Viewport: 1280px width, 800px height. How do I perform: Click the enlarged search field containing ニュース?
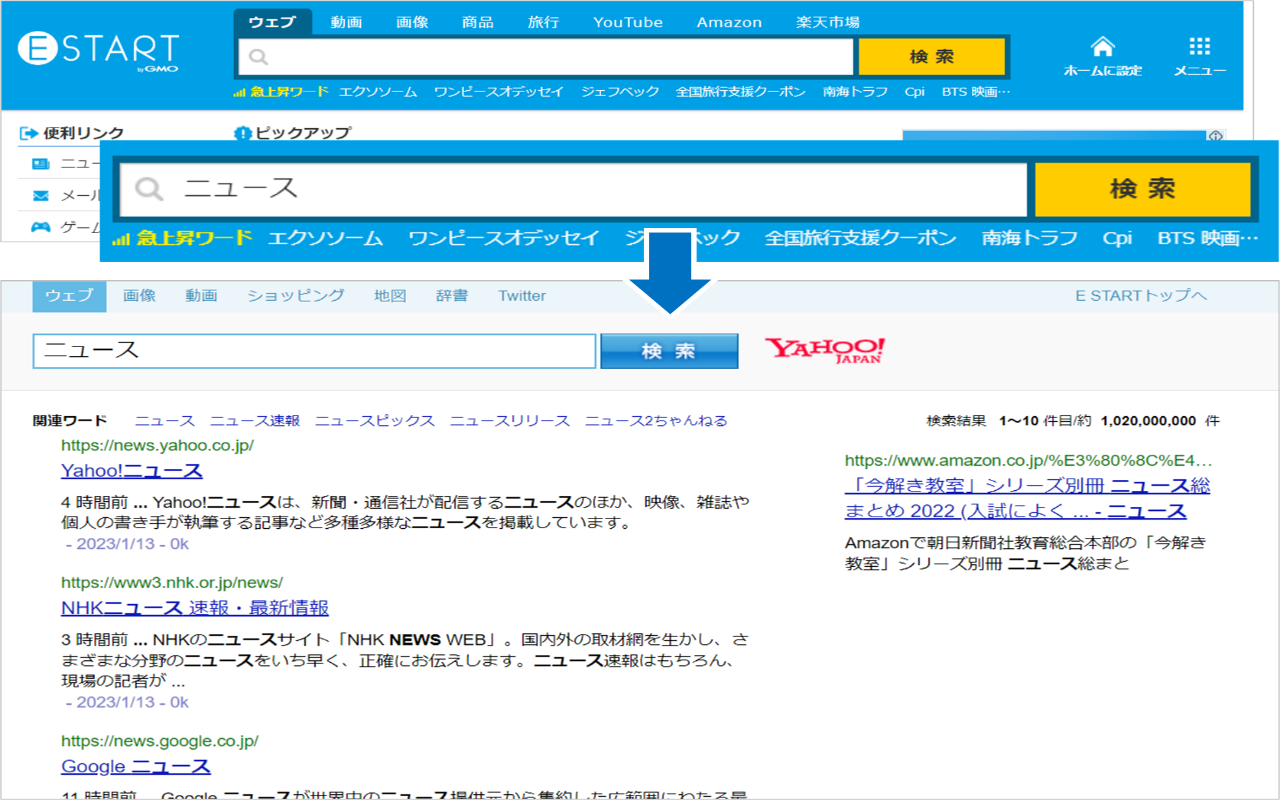(575, 189)
